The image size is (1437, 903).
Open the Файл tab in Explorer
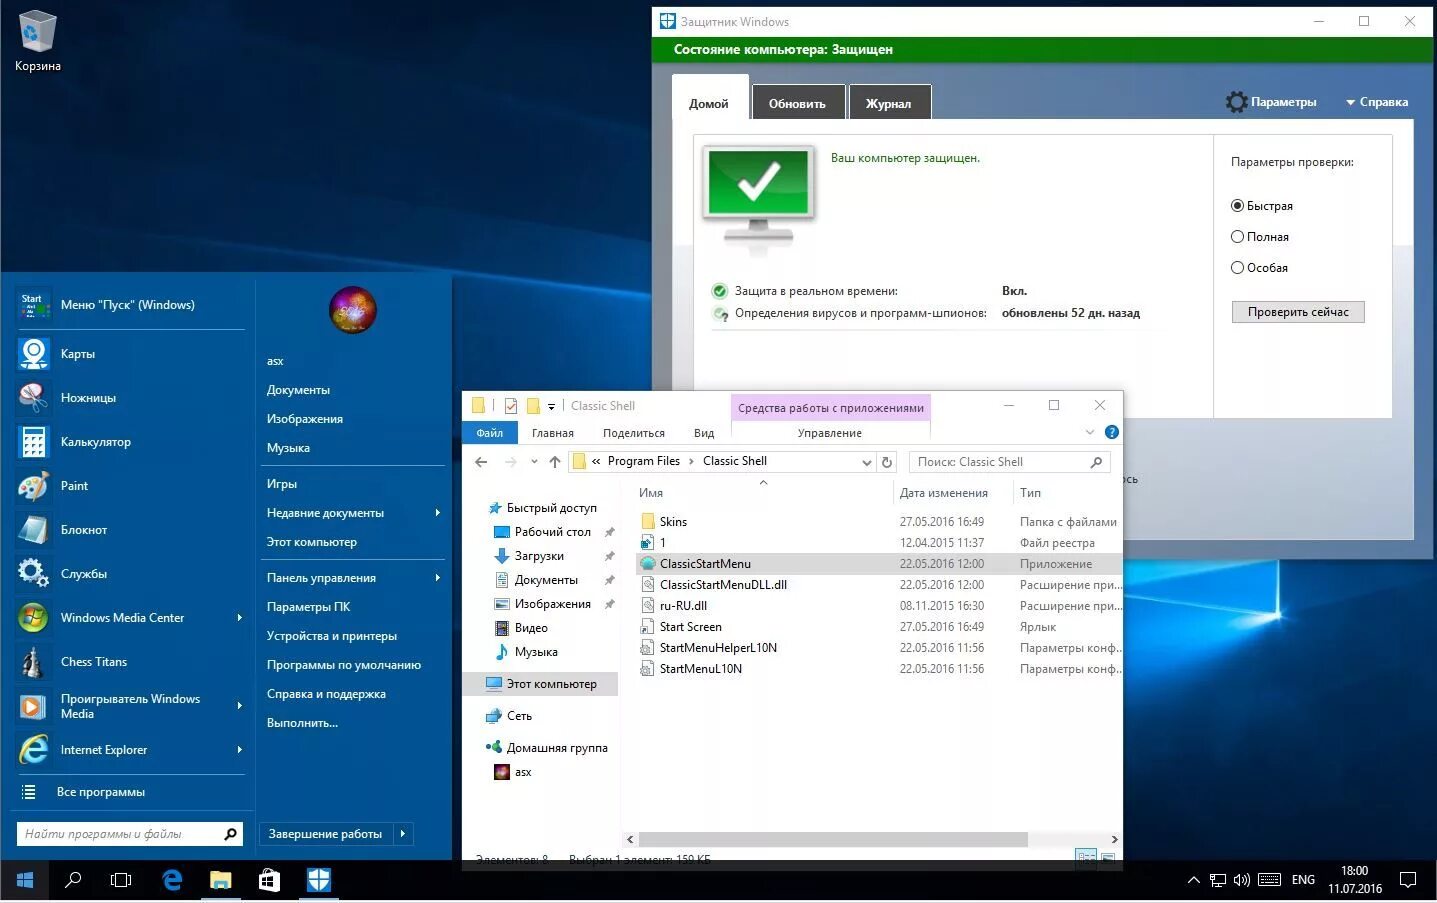[489, 433]
